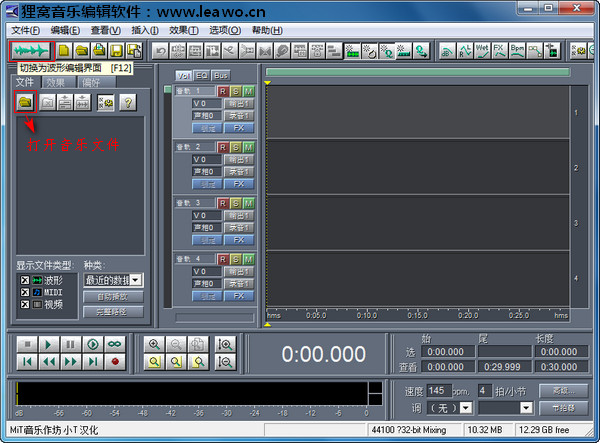
Task: Click track 1 volume field V 0
Action: point(207,104)
